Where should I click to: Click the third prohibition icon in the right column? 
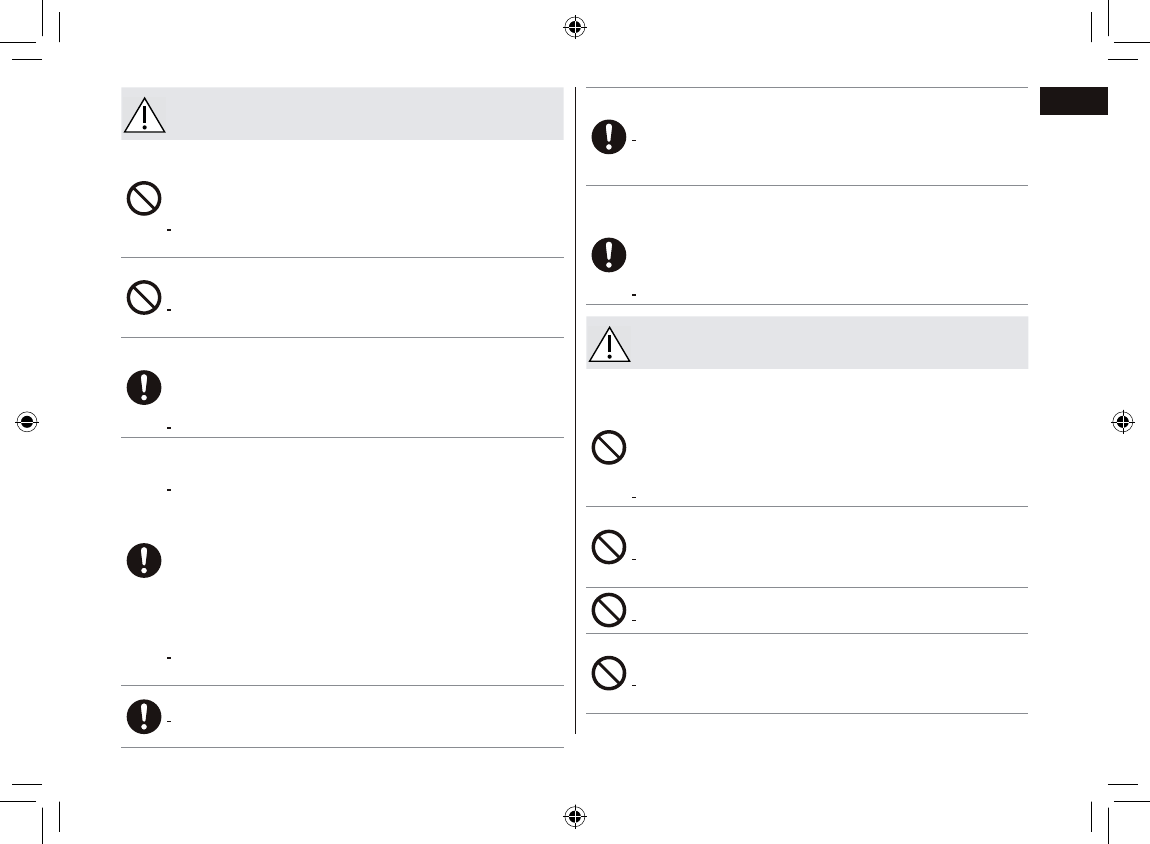tap(609, 609)
